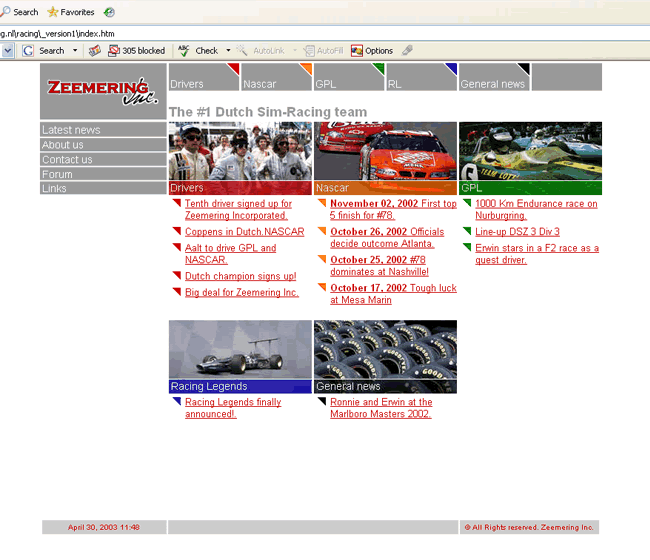Open the Drivers top navigation tab
This screenshot has width=650, height=560.
204,77
